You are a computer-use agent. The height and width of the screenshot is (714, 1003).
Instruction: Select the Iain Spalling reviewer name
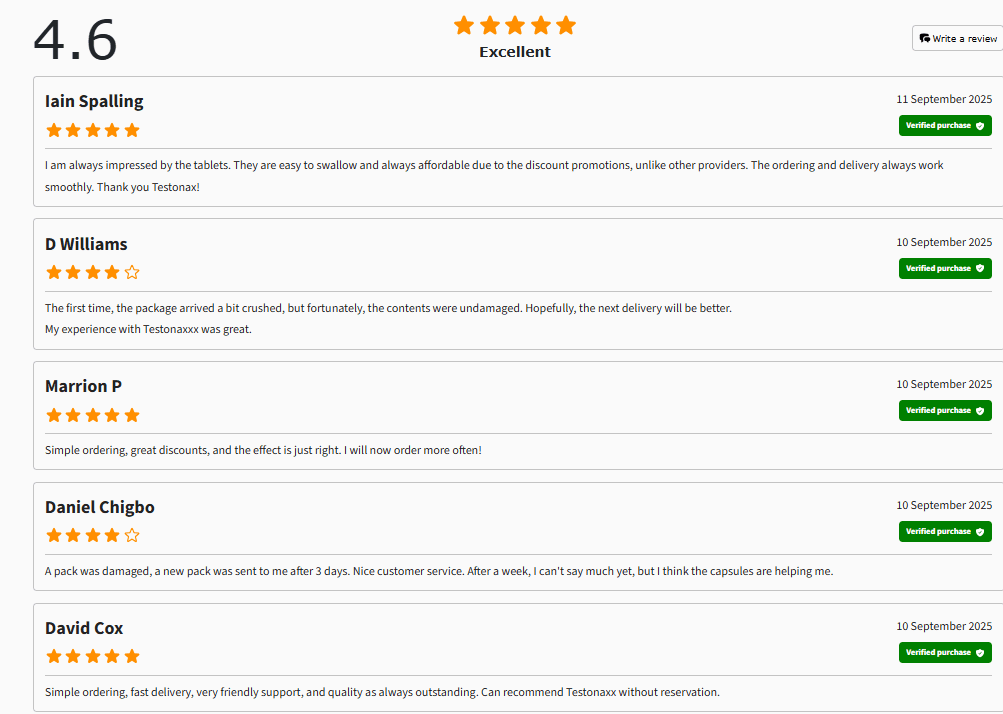[94, 101]
